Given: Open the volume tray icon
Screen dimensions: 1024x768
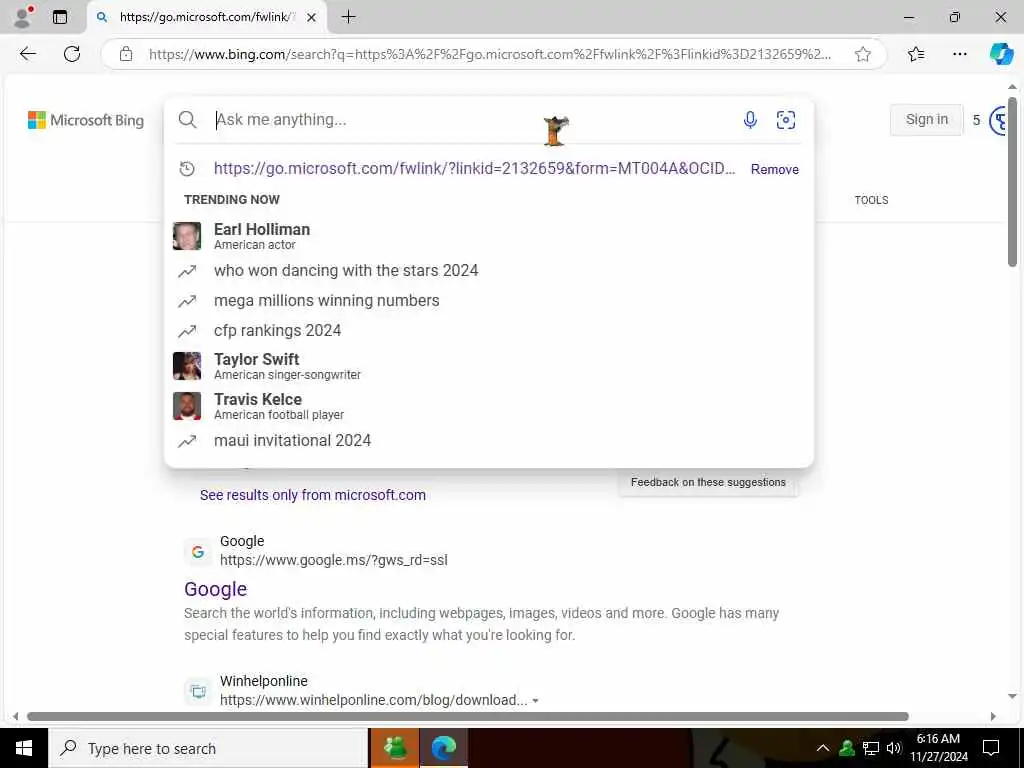Looking at the screenshot, I should point(894,748).
